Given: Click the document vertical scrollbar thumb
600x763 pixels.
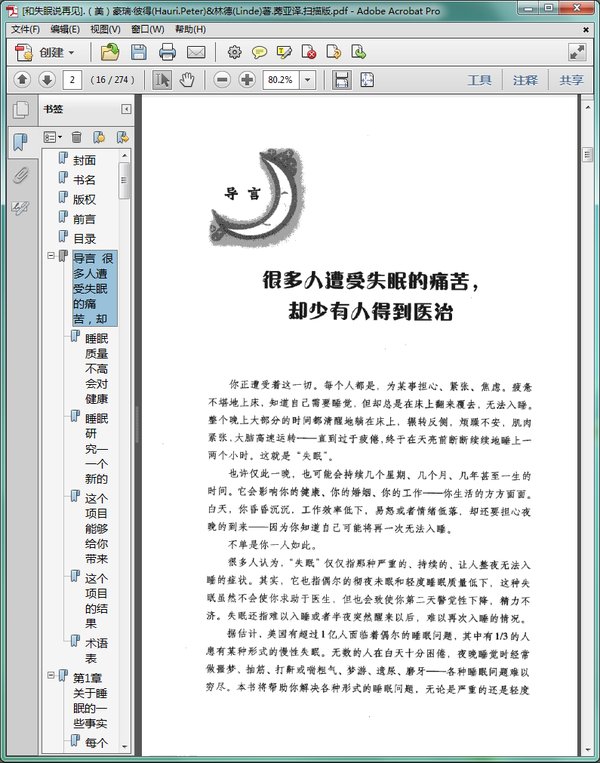Looking at the screenshot, I should point(587,155).
